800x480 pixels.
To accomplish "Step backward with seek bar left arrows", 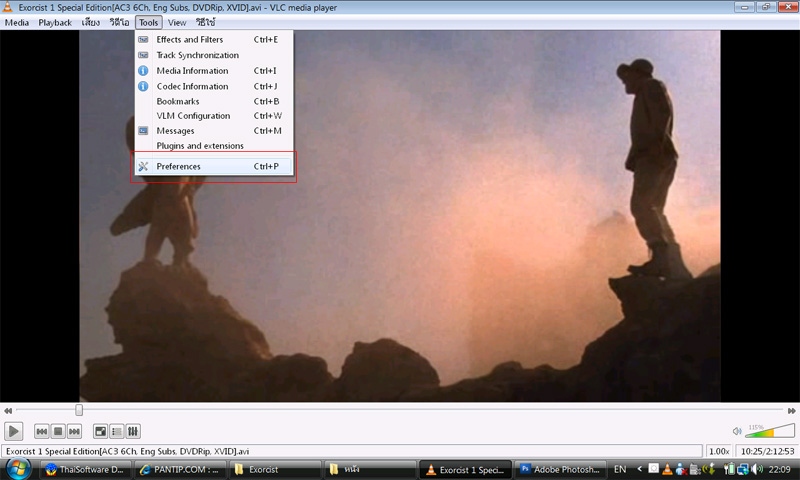I will click(x=8, y=411).
